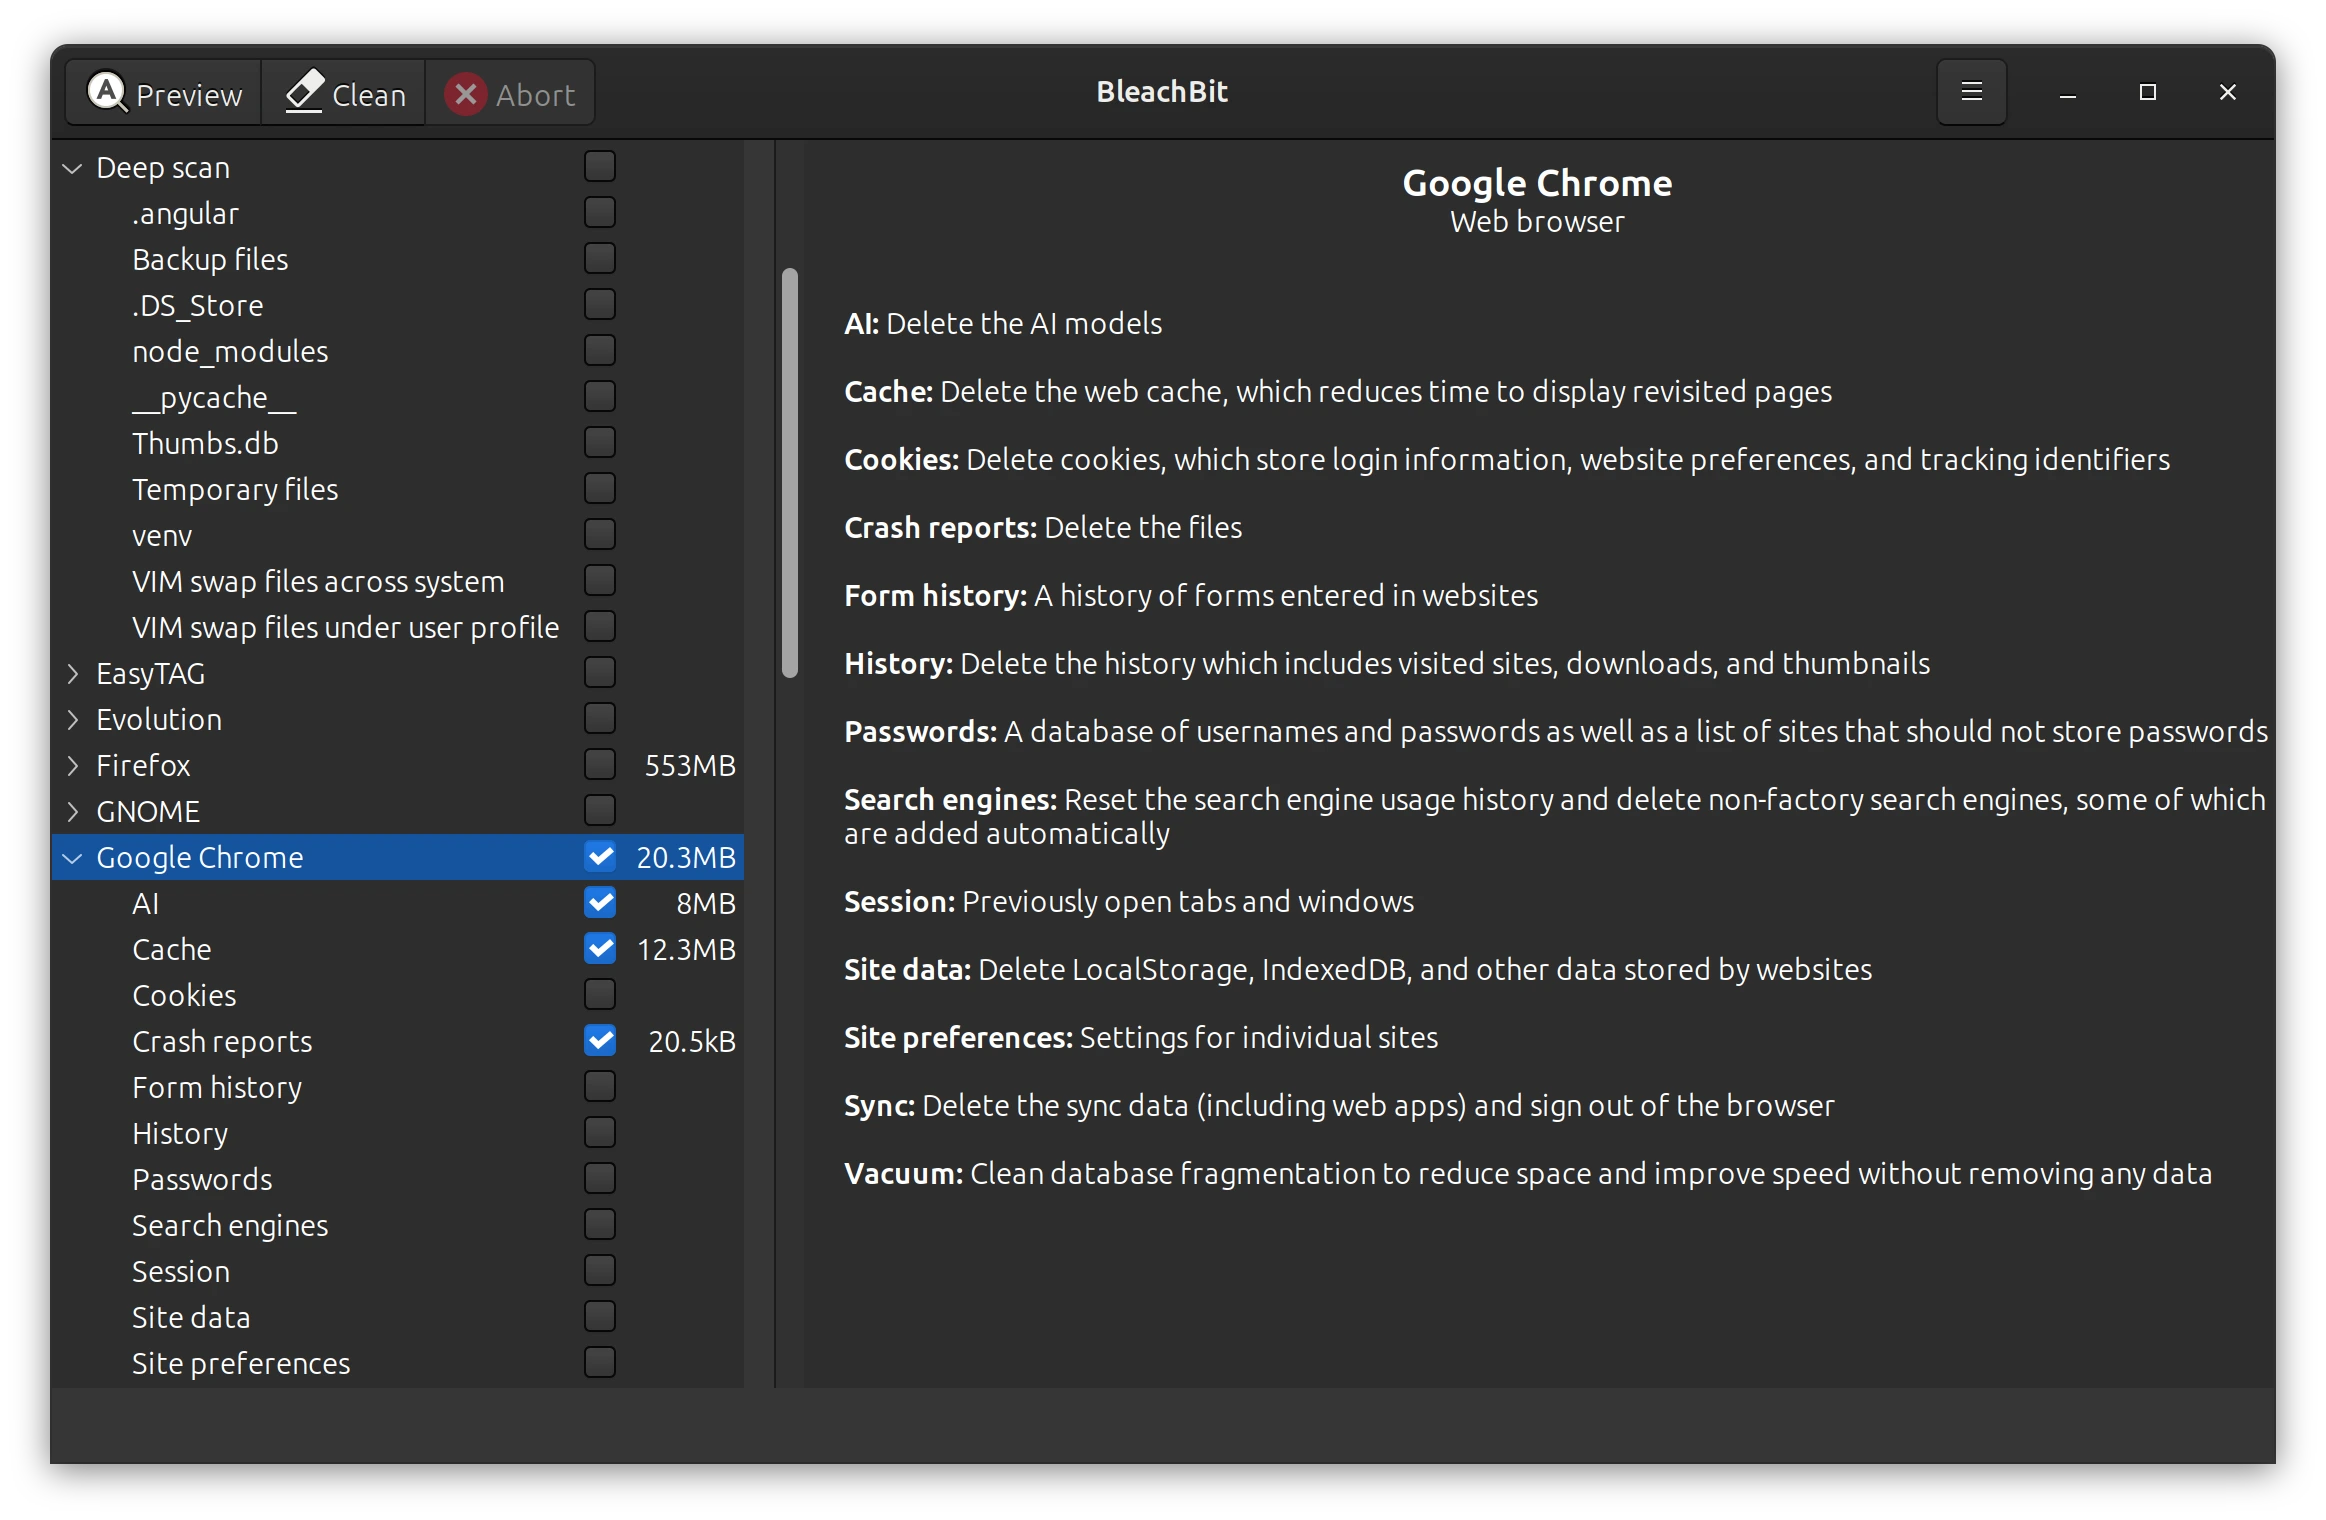
Task: Expand the EasyTAG tree group
Action: (72, 674)
